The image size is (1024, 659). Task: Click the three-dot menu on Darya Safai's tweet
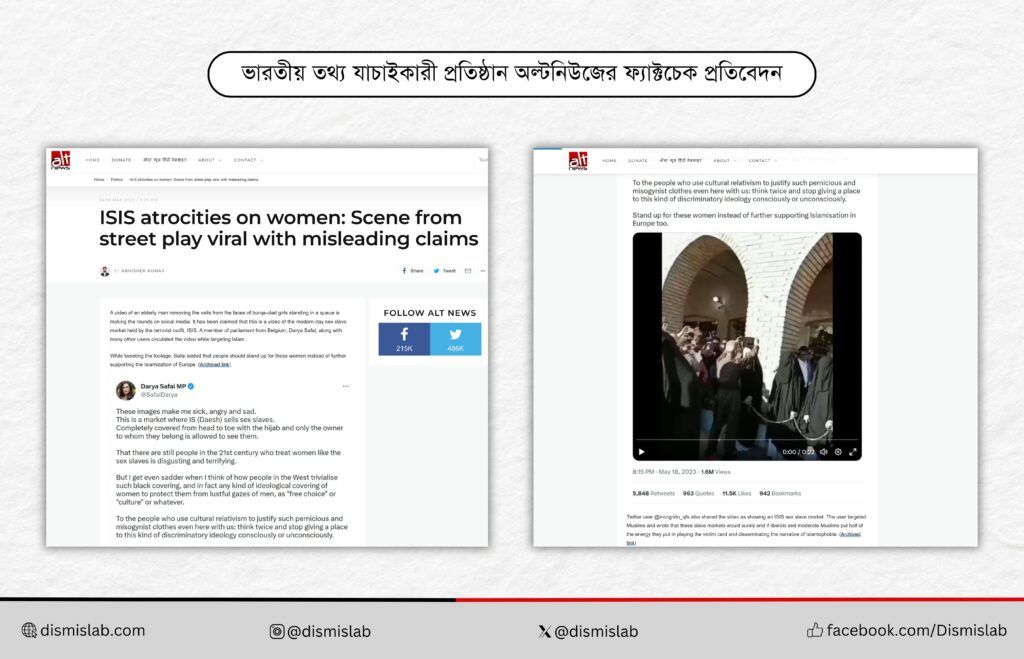click(346, 386)
